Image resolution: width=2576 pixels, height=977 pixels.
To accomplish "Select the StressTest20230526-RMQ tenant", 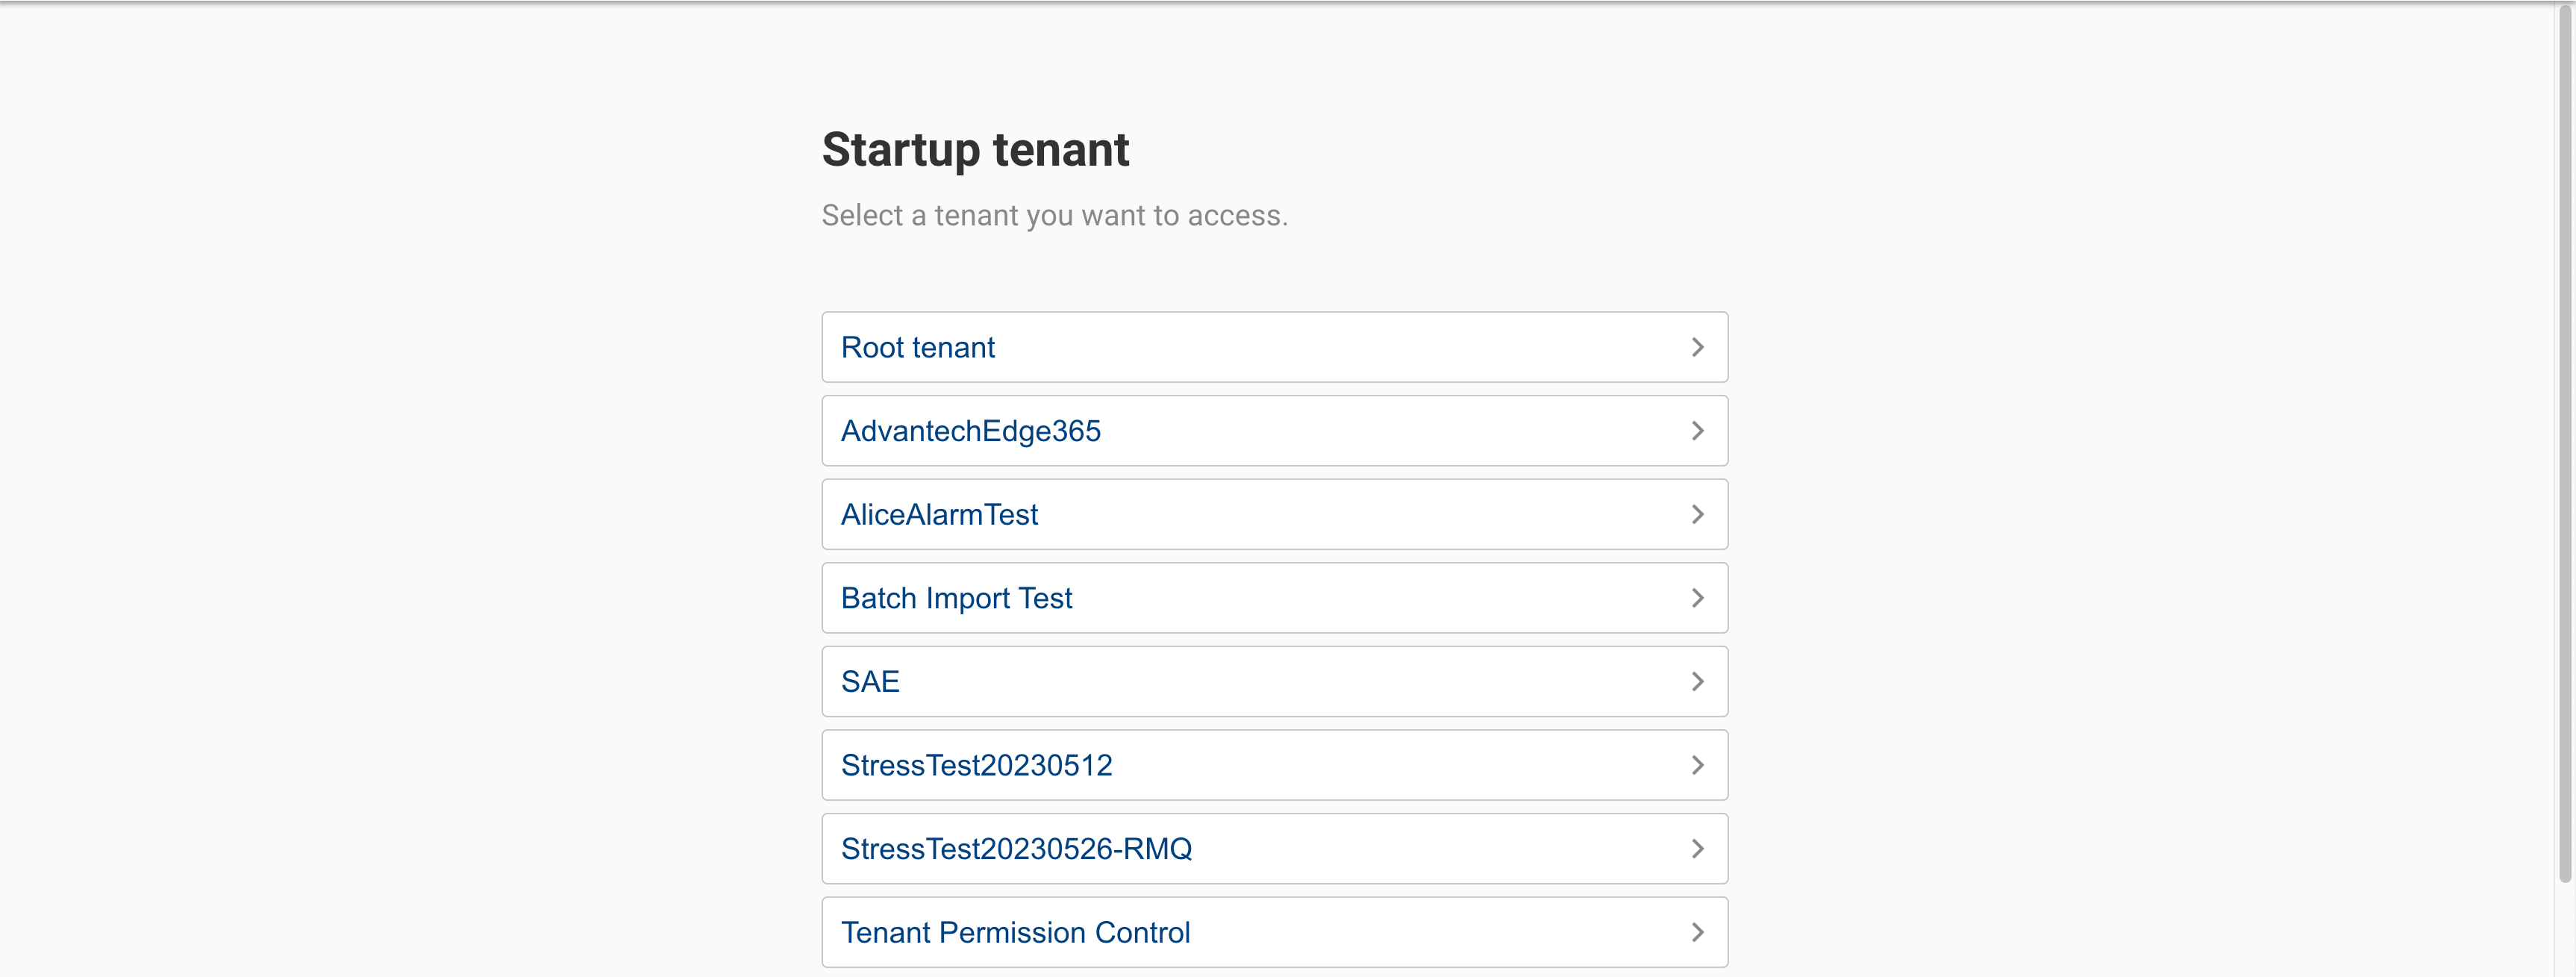I will tap(1017, 848).
